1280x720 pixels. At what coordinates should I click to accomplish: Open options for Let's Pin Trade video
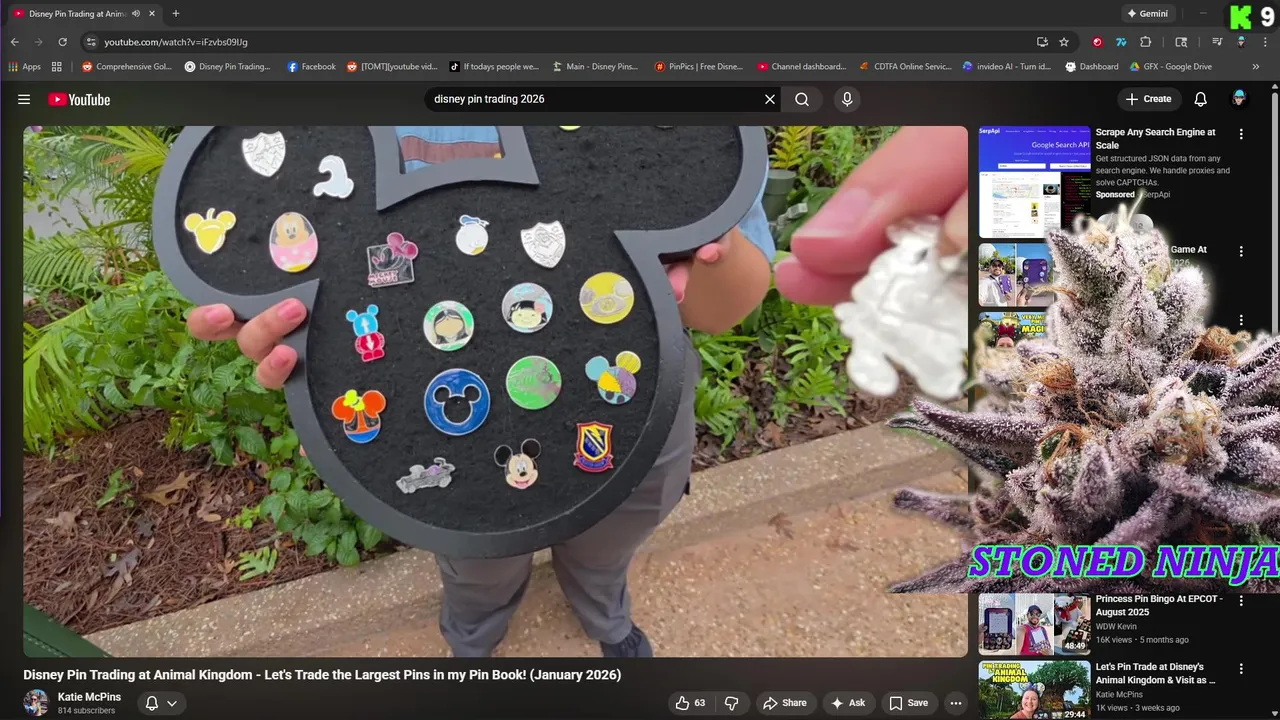(x=1241, y=669)
